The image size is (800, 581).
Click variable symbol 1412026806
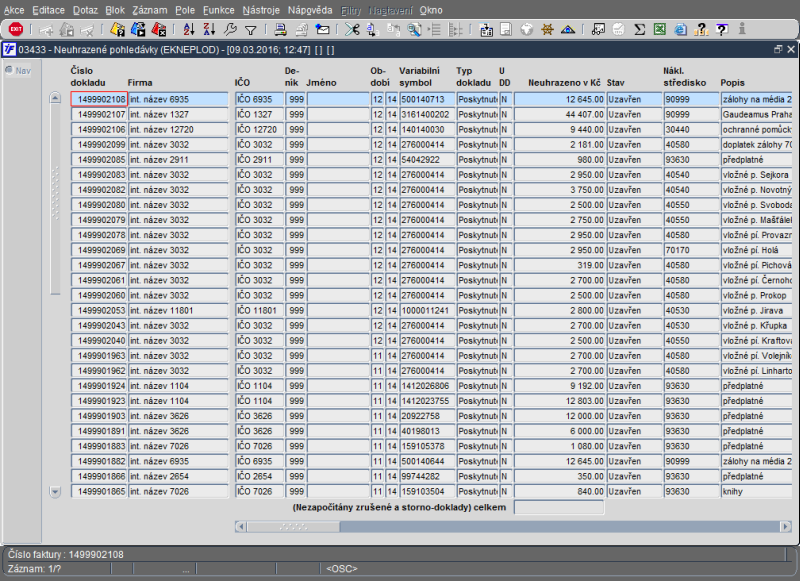(x=427, y=386)
